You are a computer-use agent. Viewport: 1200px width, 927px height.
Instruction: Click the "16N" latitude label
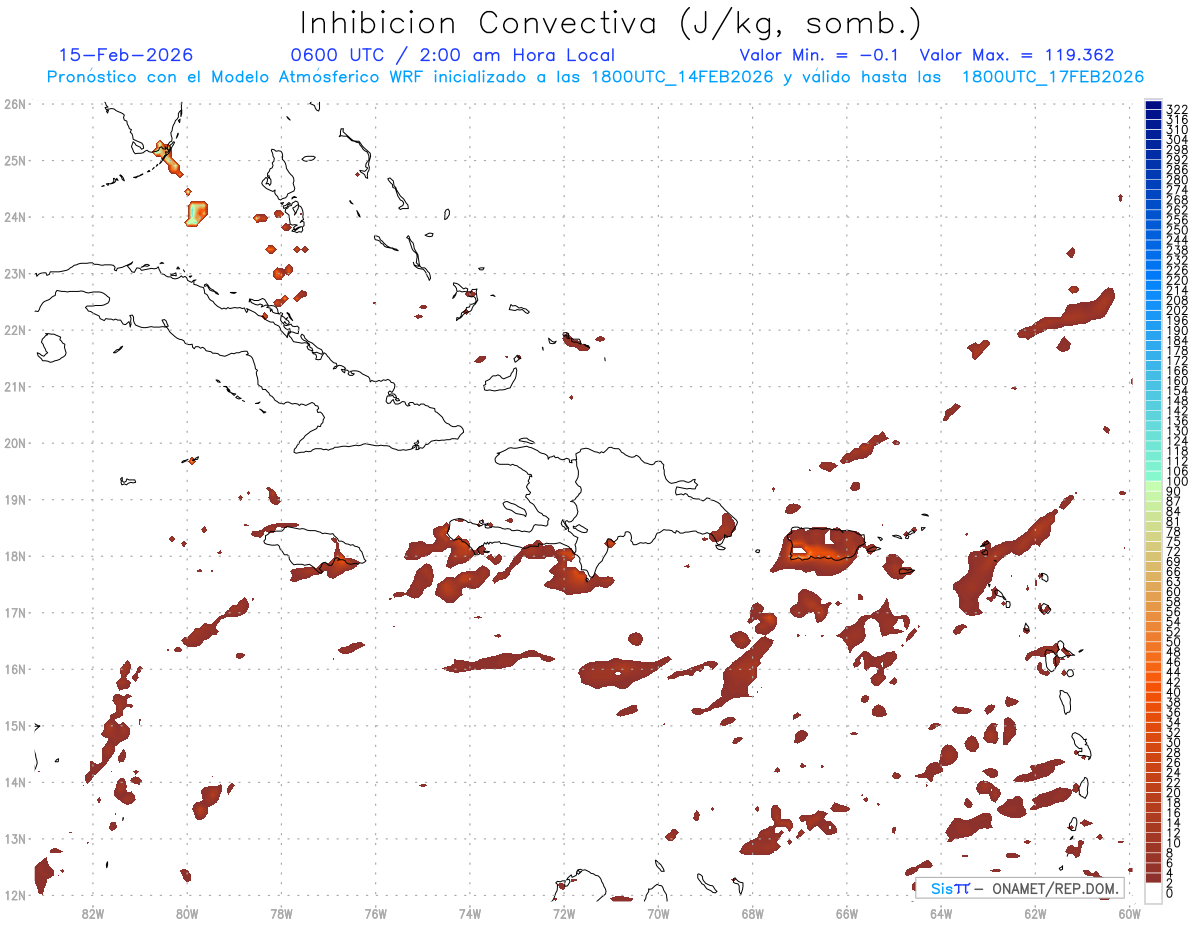click(x=15, y=669)
